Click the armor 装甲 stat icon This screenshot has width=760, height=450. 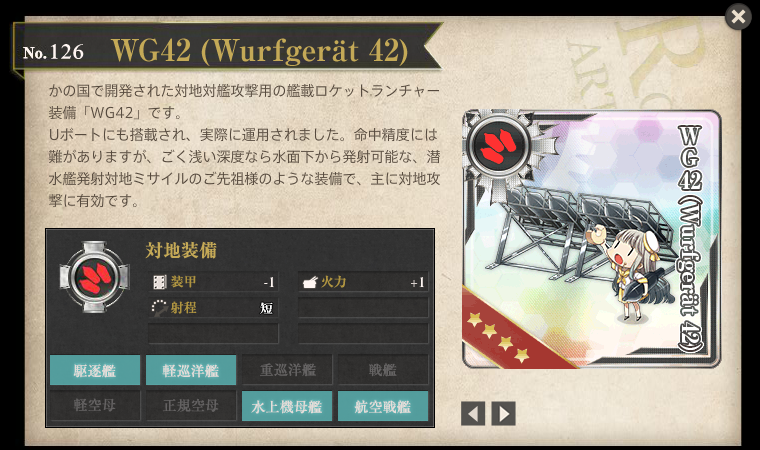pos(159,282)
